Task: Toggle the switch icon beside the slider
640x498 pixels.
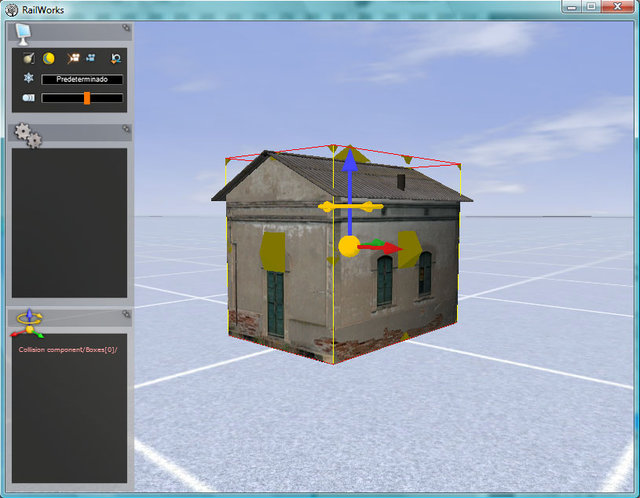Action: click(x=28, y=98)
